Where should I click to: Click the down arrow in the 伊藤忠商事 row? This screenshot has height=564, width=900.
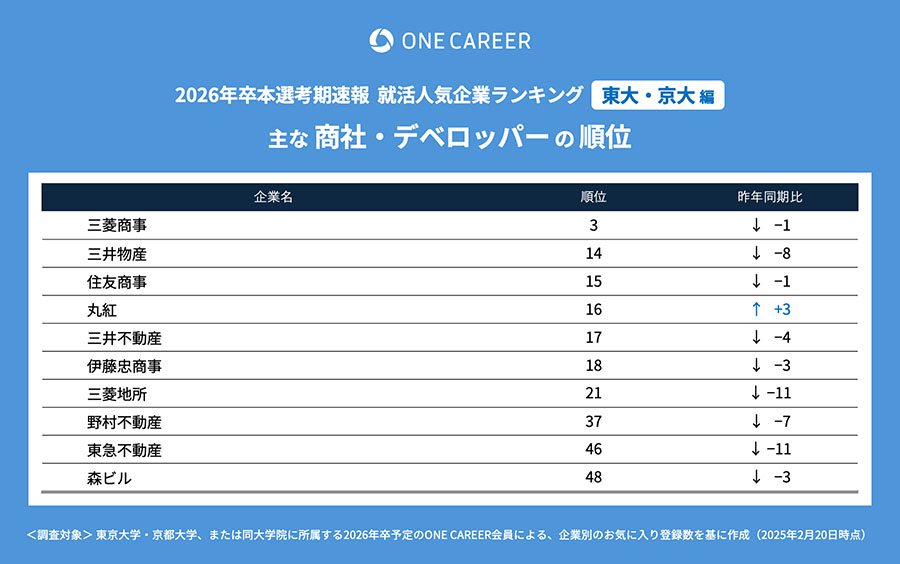[756, 366]
